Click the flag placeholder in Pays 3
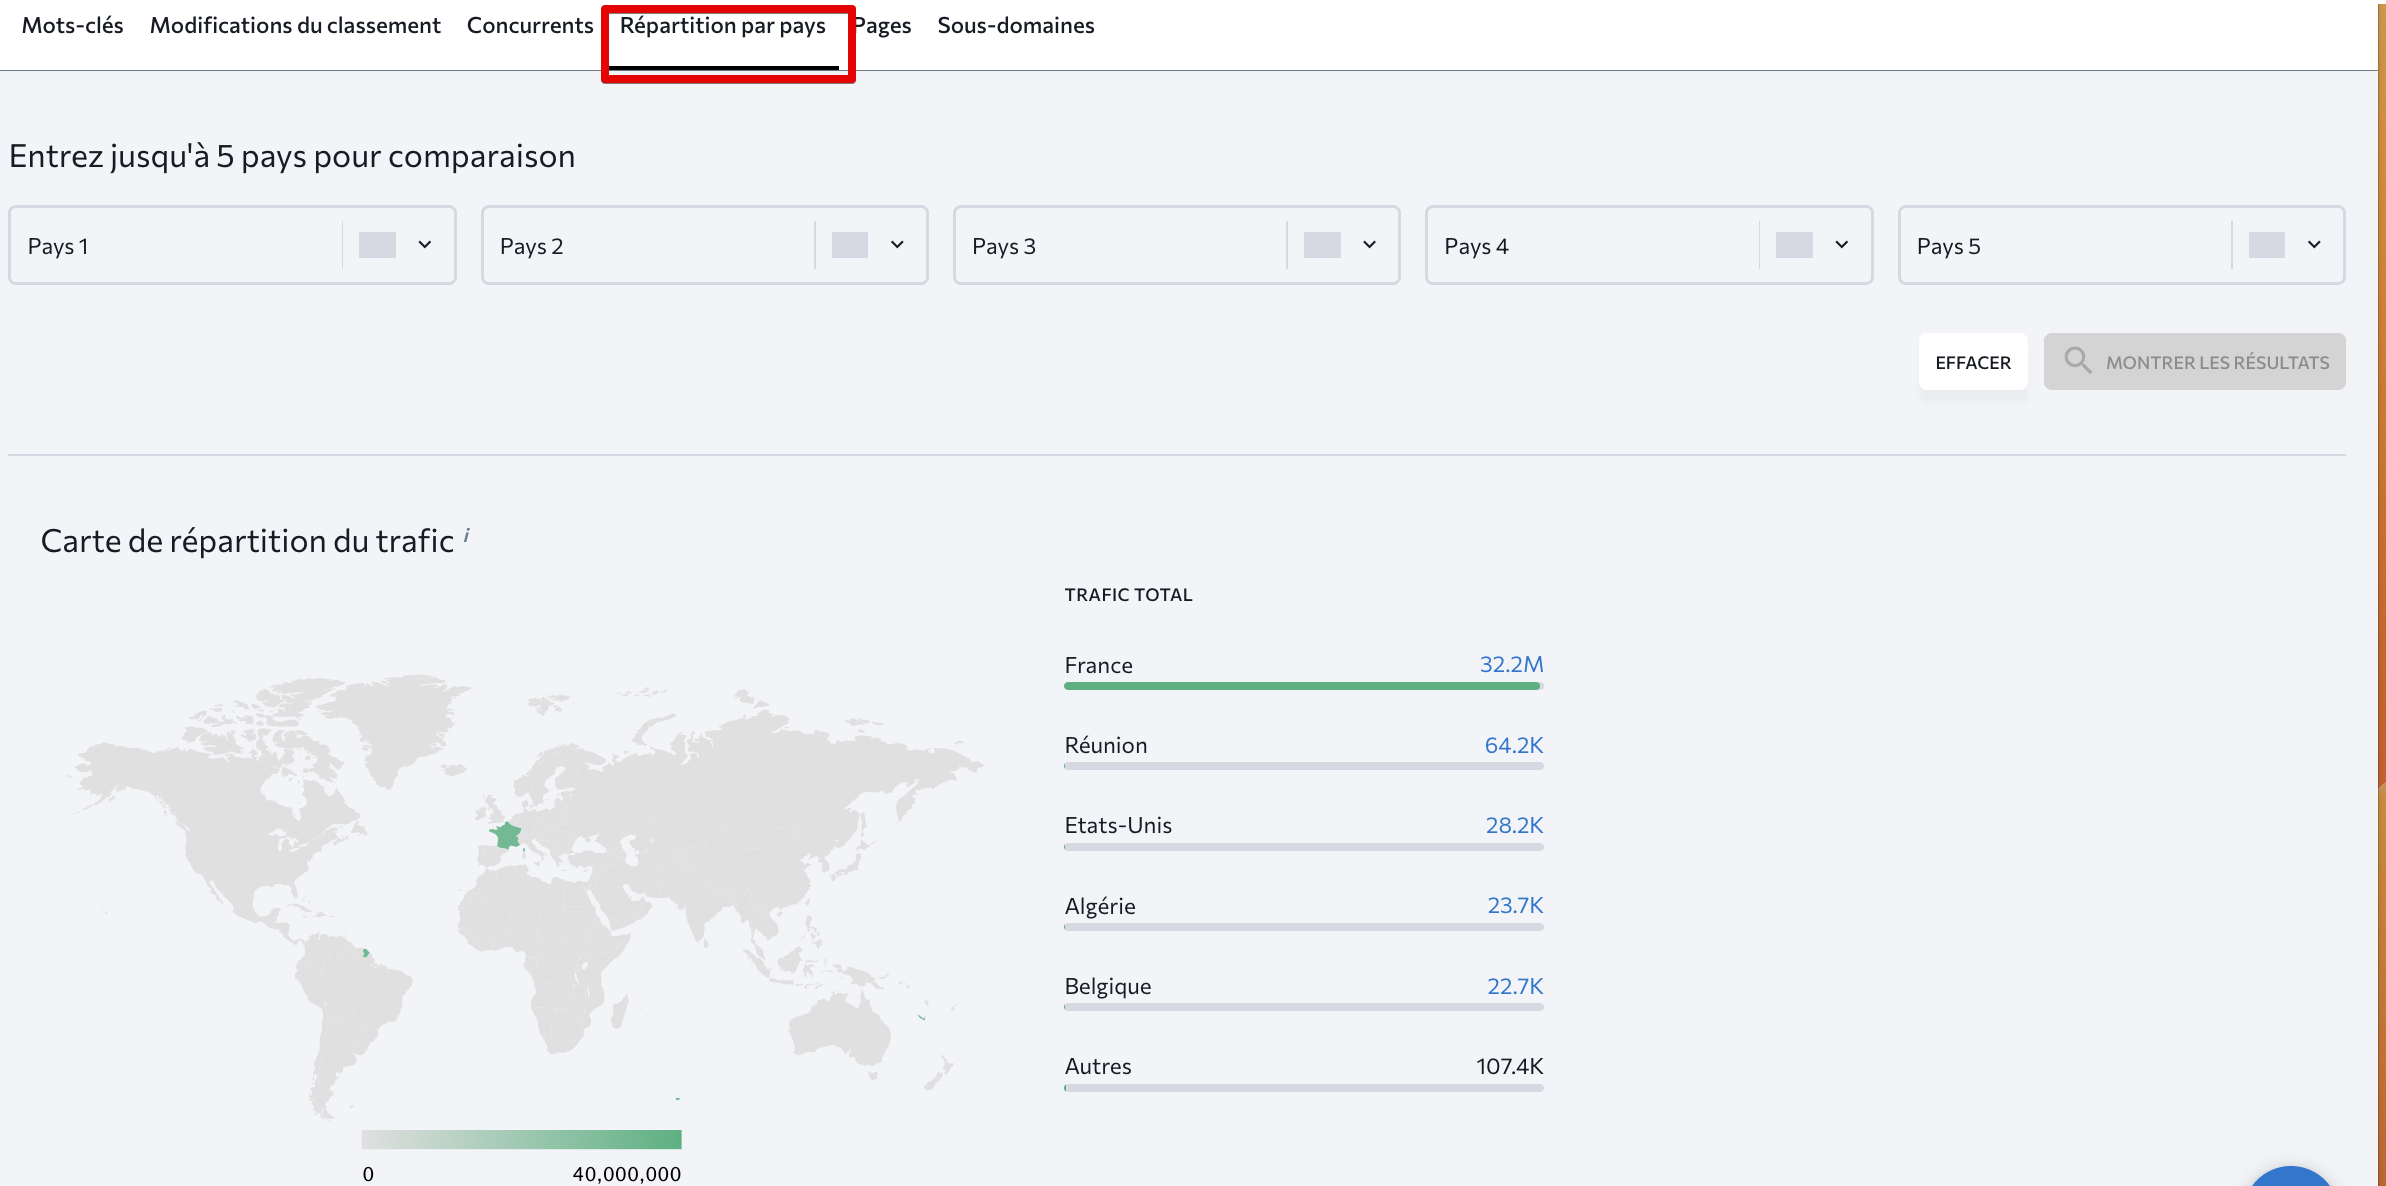Image resolution: width=2386 pixels, height=1186 pixels. 1322,245
